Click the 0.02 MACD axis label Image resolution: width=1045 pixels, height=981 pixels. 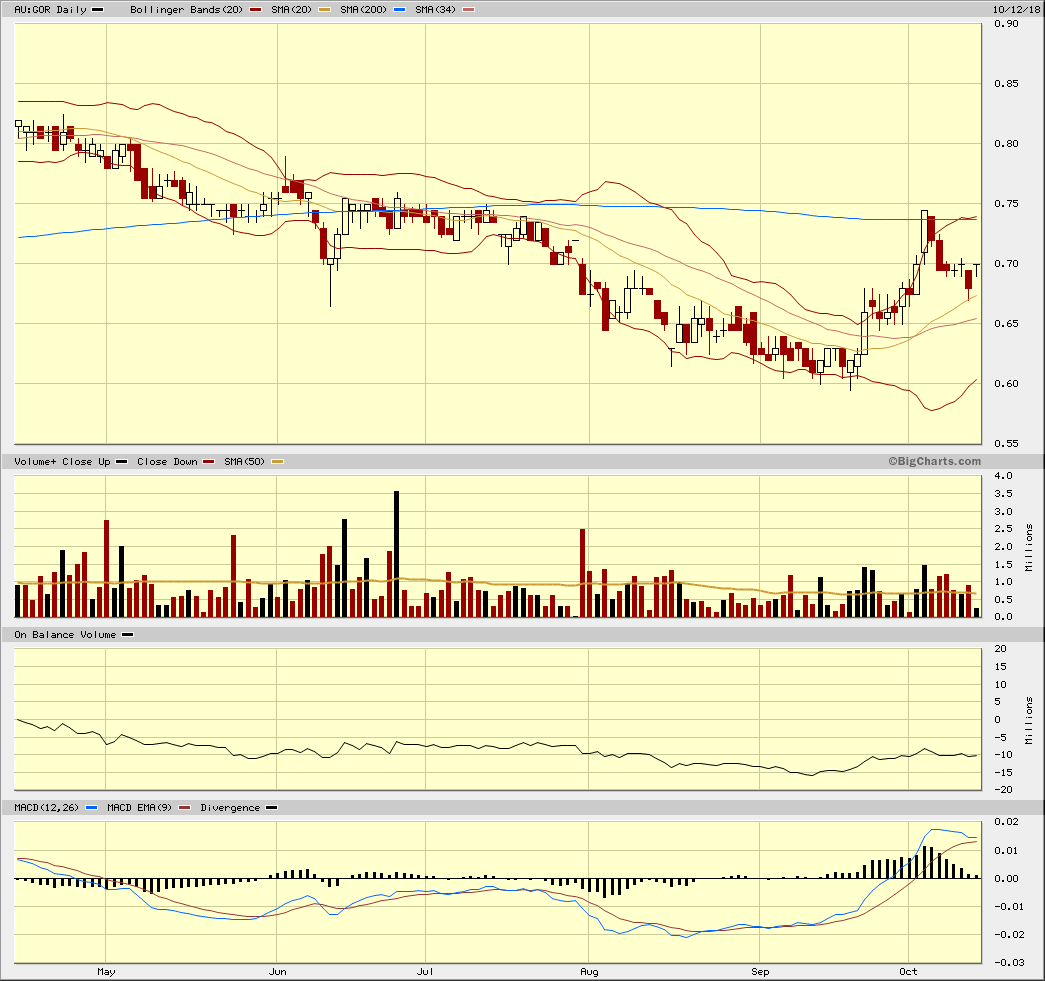[1006, 822]
